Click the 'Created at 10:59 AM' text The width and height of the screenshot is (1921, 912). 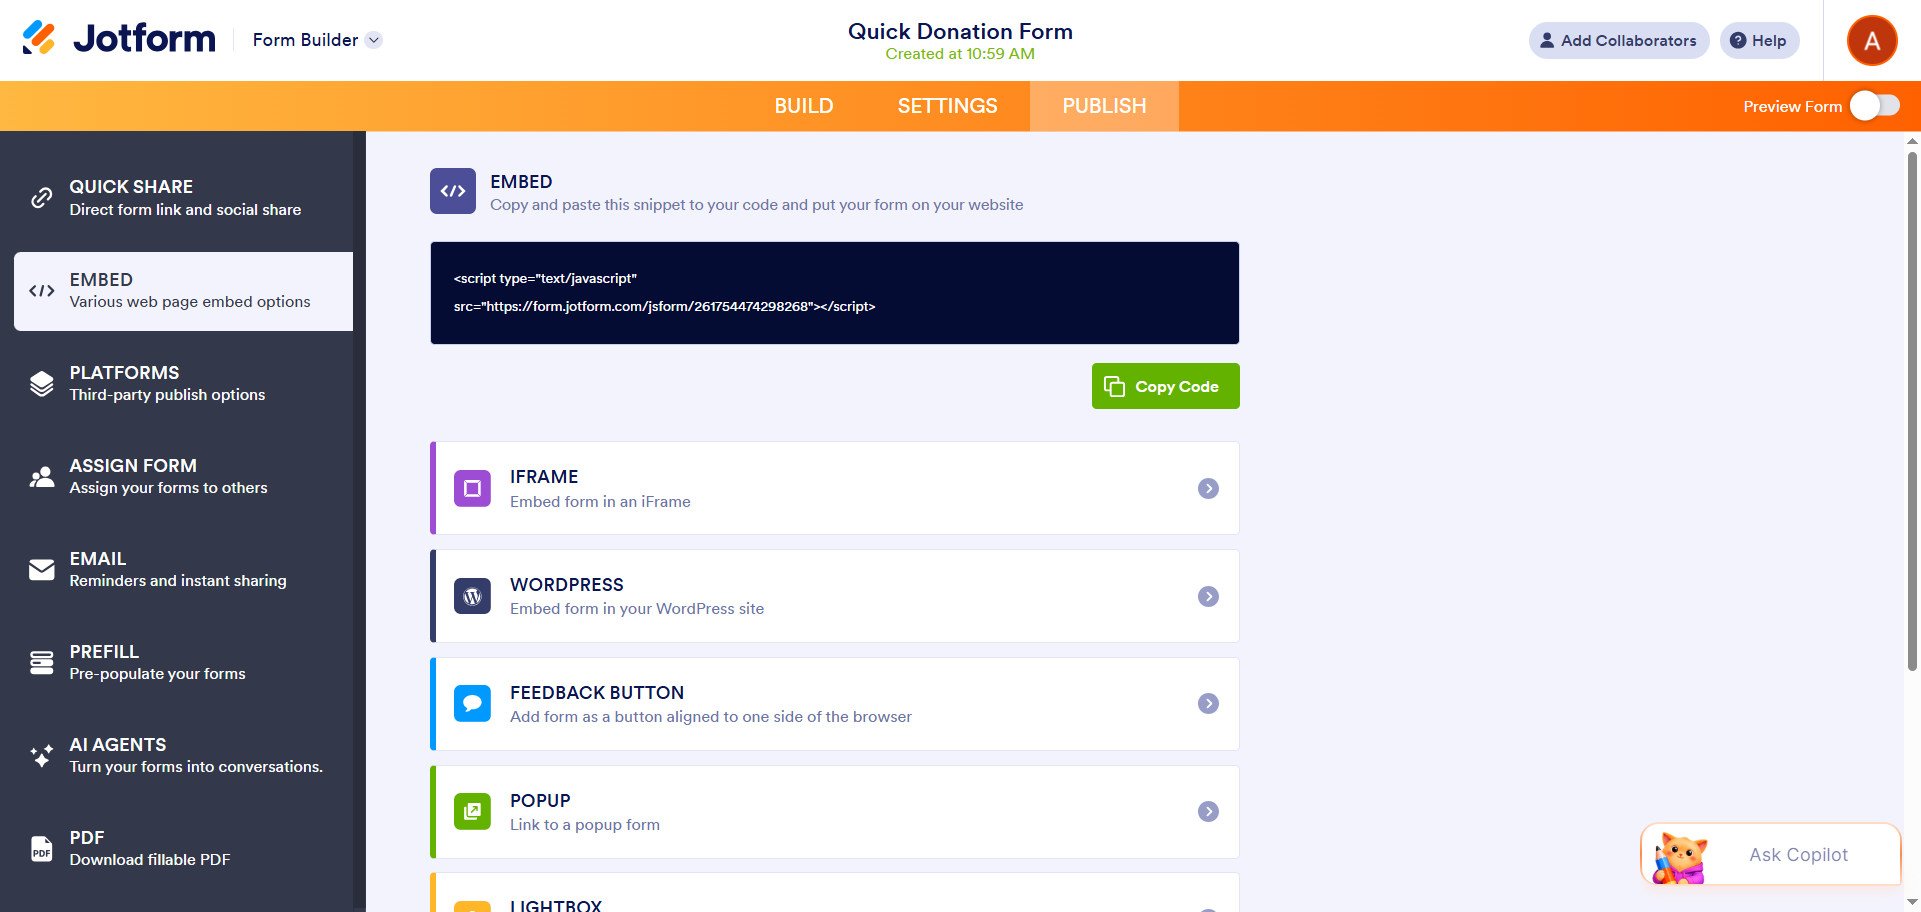(960, 54)
